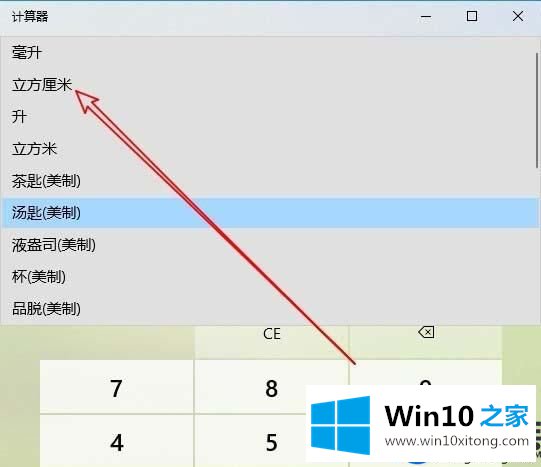Screen dimensions: 541x467
Task: Click the unit list vertical scrollbar
Action: [x=538, y=110]
